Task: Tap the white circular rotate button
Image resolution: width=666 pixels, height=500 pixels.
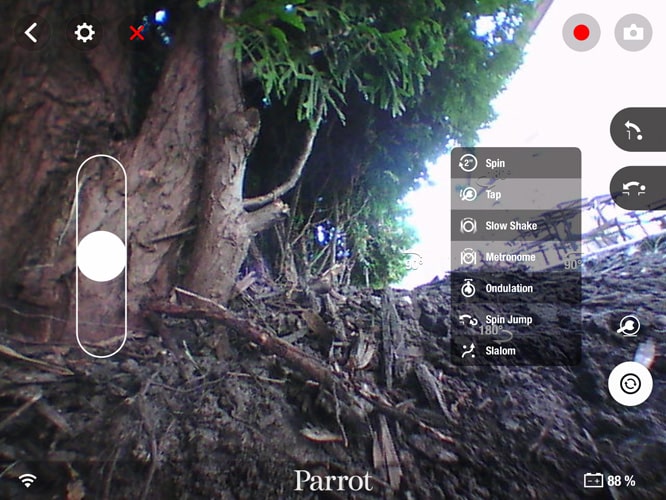Action: (630, 384)
